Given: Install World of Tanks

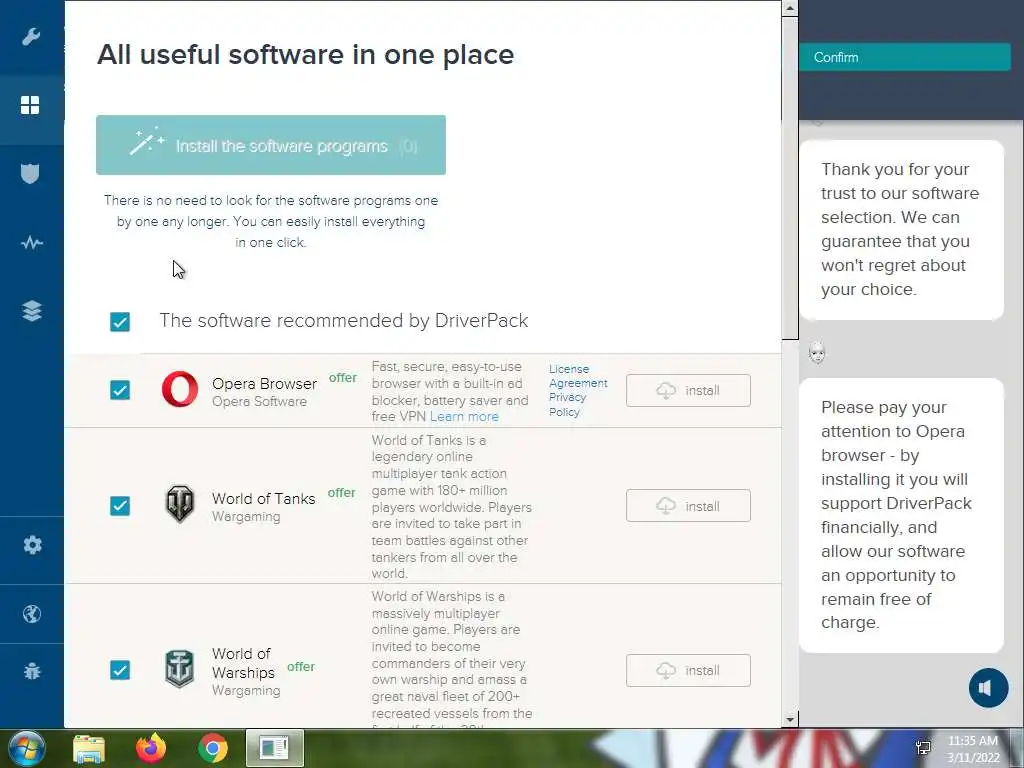Looking at the screenshot, I should (688, 506).
